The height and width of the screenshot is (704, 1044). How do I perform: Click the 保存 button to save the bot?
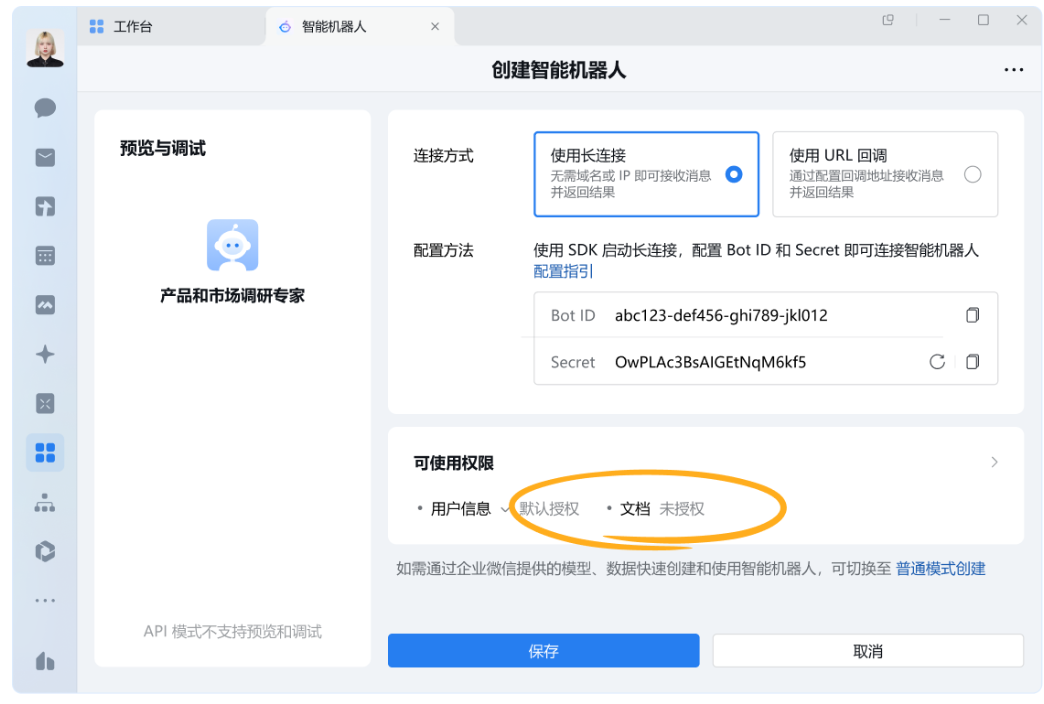coord(543,650)
